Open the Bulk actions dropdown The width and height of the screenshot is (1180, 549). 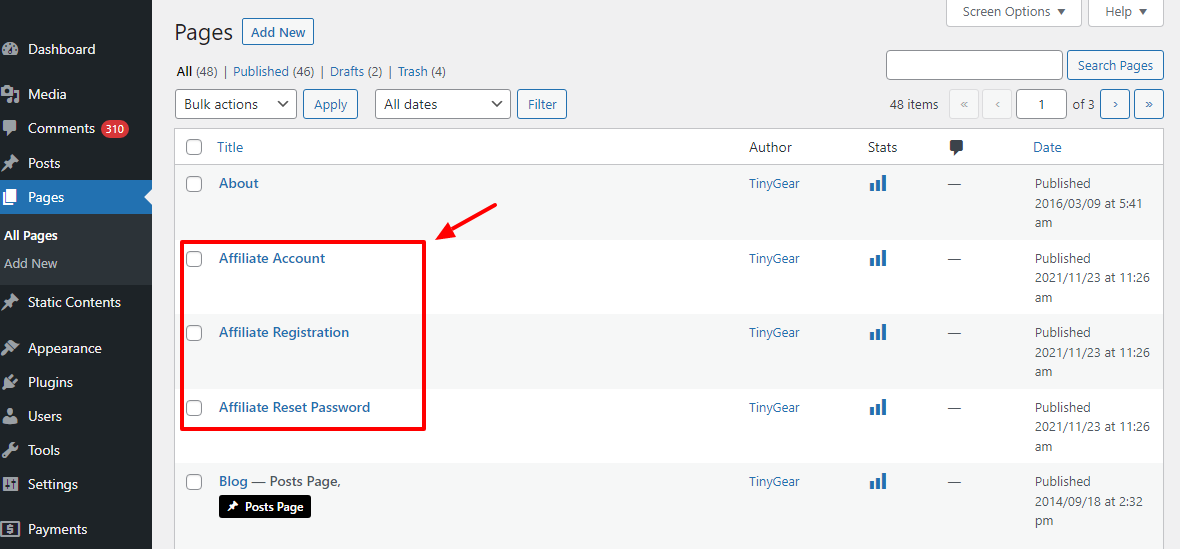235,104
